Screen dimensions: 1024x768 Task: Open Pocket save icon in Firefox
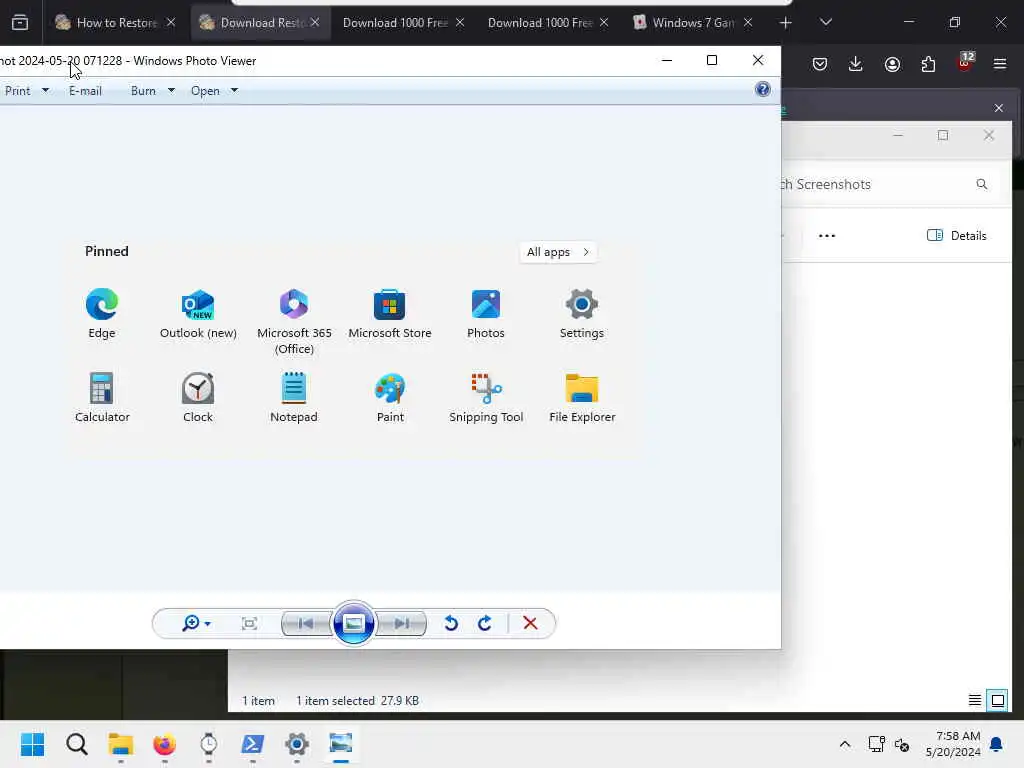tap(820, 64)
